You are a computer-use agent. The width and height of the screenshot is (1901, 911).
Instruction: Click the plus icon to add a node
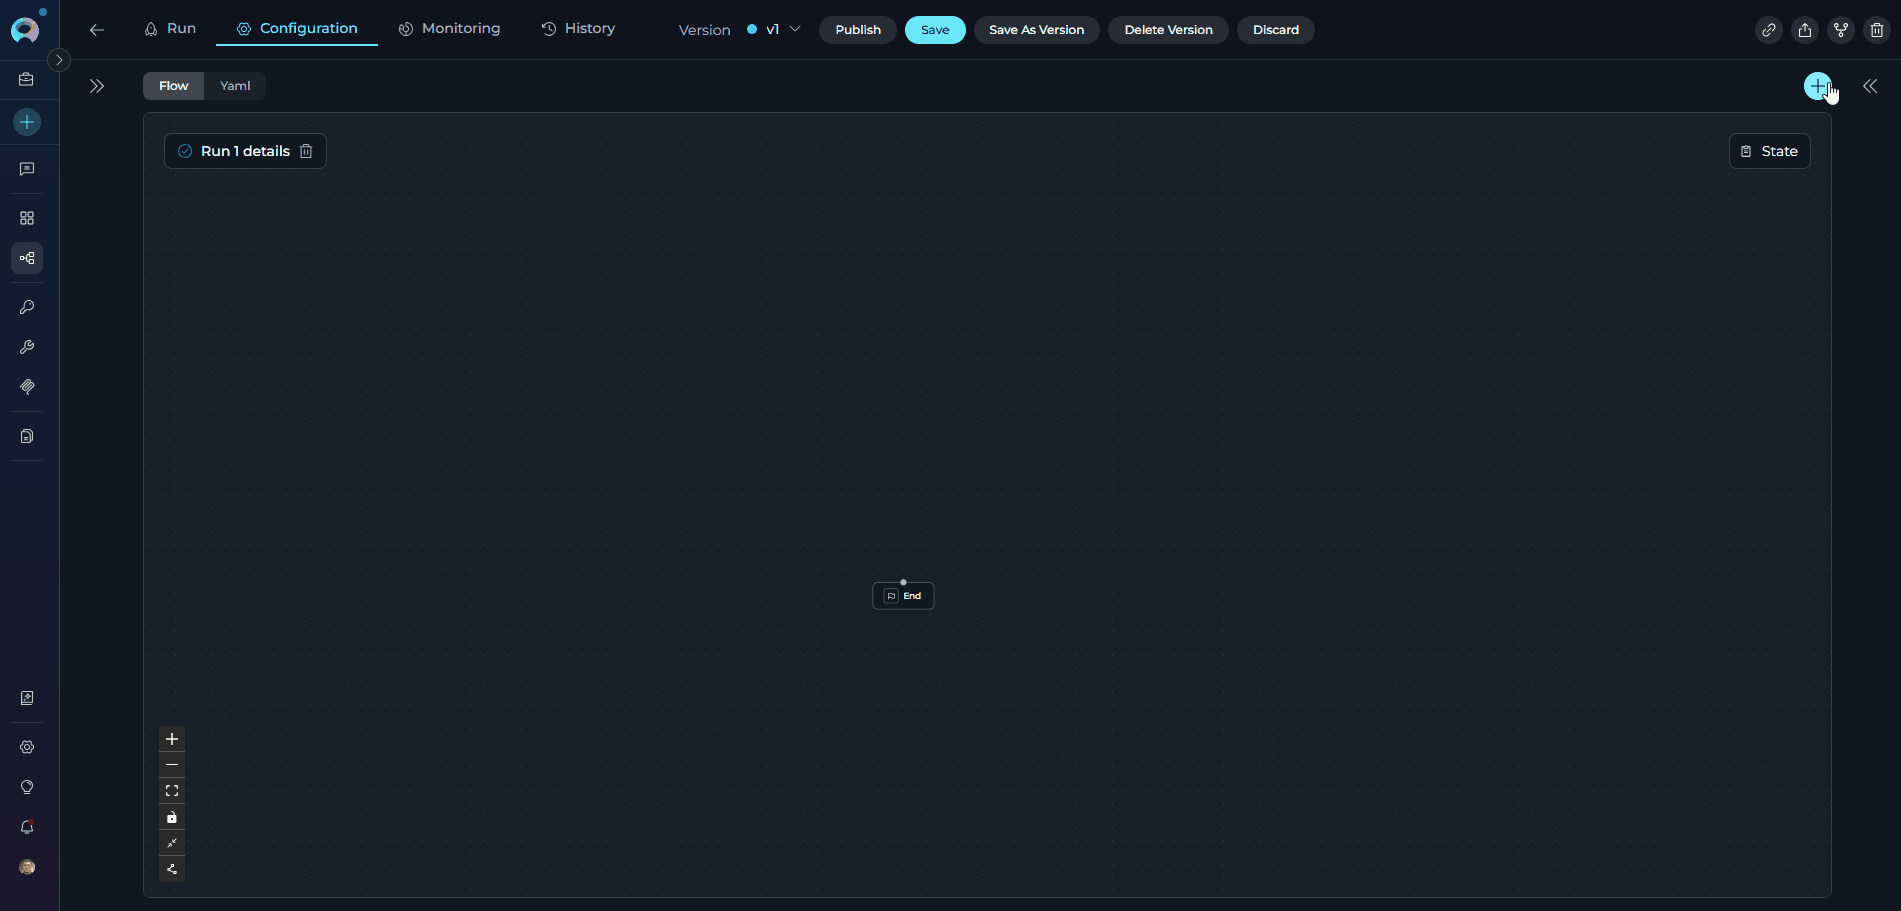1817,86
